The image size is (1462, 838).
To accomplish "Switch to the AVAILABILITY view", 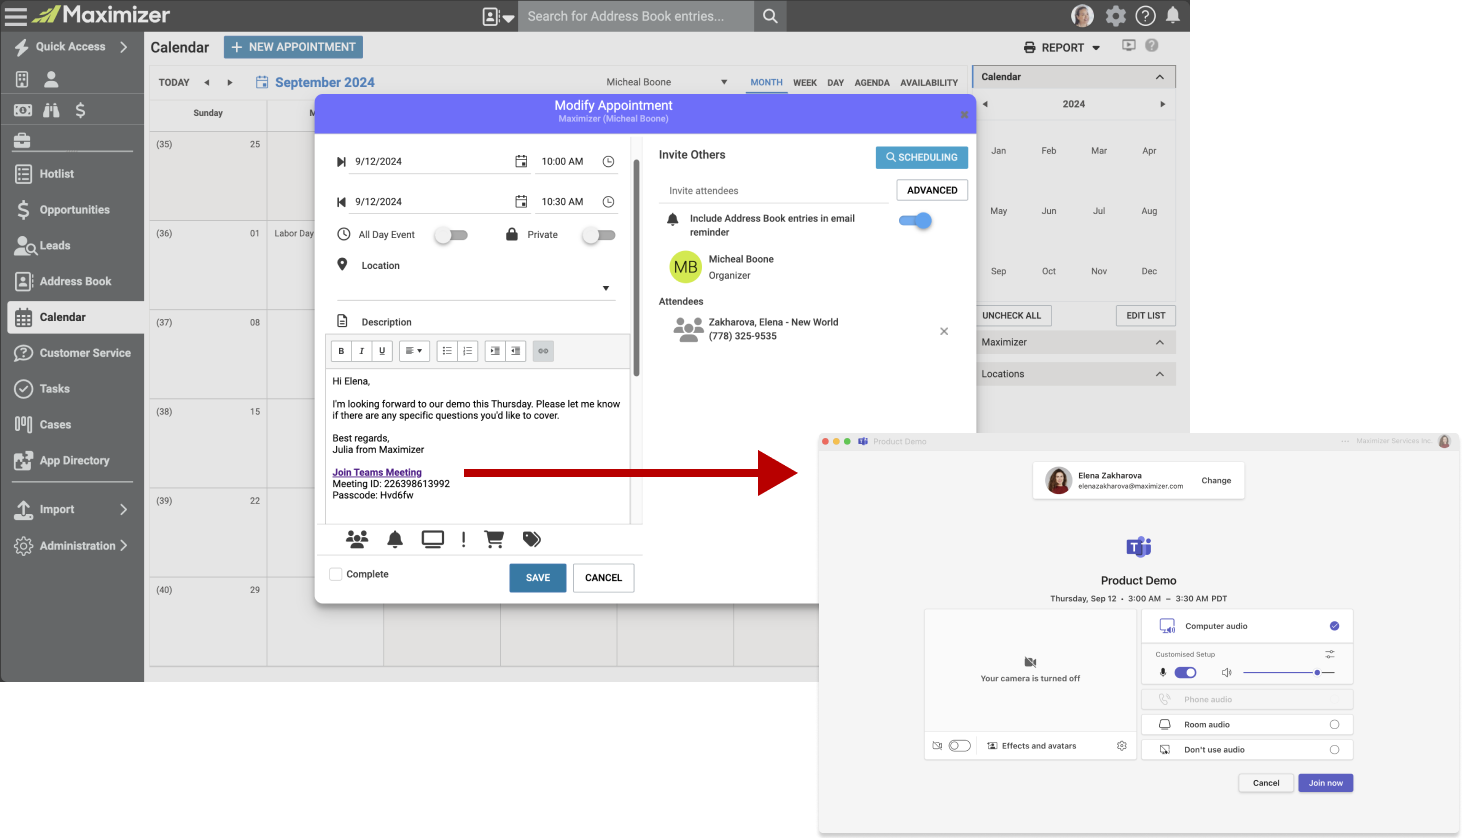I will pyautogui.click(x=929, y=83).
